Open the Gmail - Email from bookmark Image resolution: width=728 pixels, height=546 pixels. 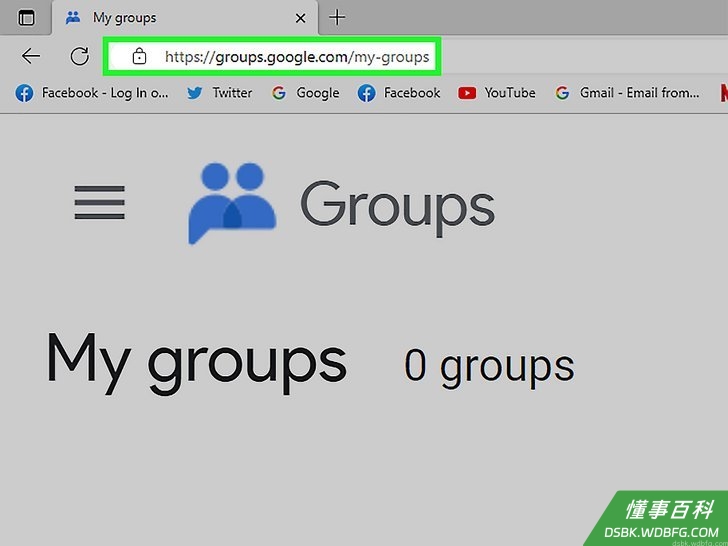tap(627, 93)
